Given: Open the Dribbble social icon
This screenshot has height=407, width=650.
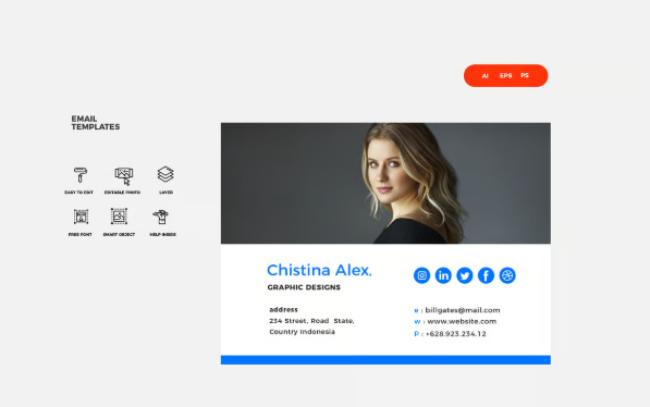Looking at the screenshot, I should [x=507, y=276].
